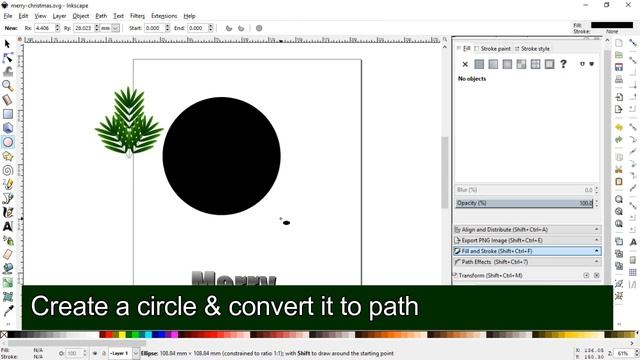Choose unset paint question mark
The image size is (640, 360).
[563, 64]
